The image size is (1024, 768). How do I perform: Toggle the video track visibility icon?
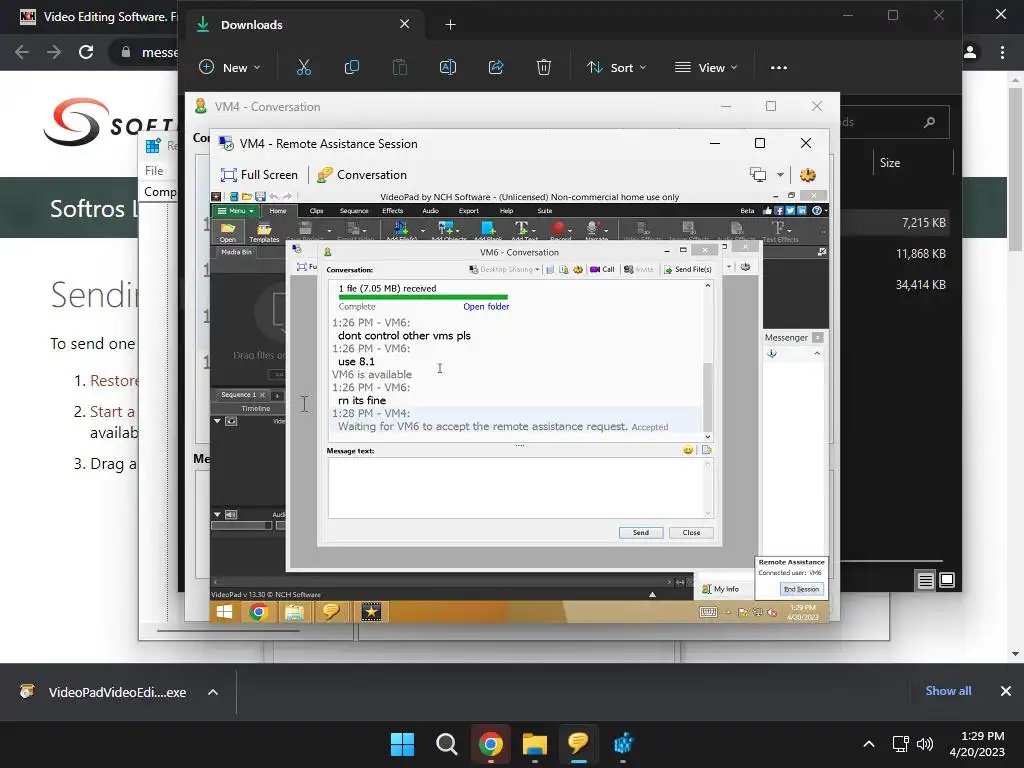click(231, 421)
